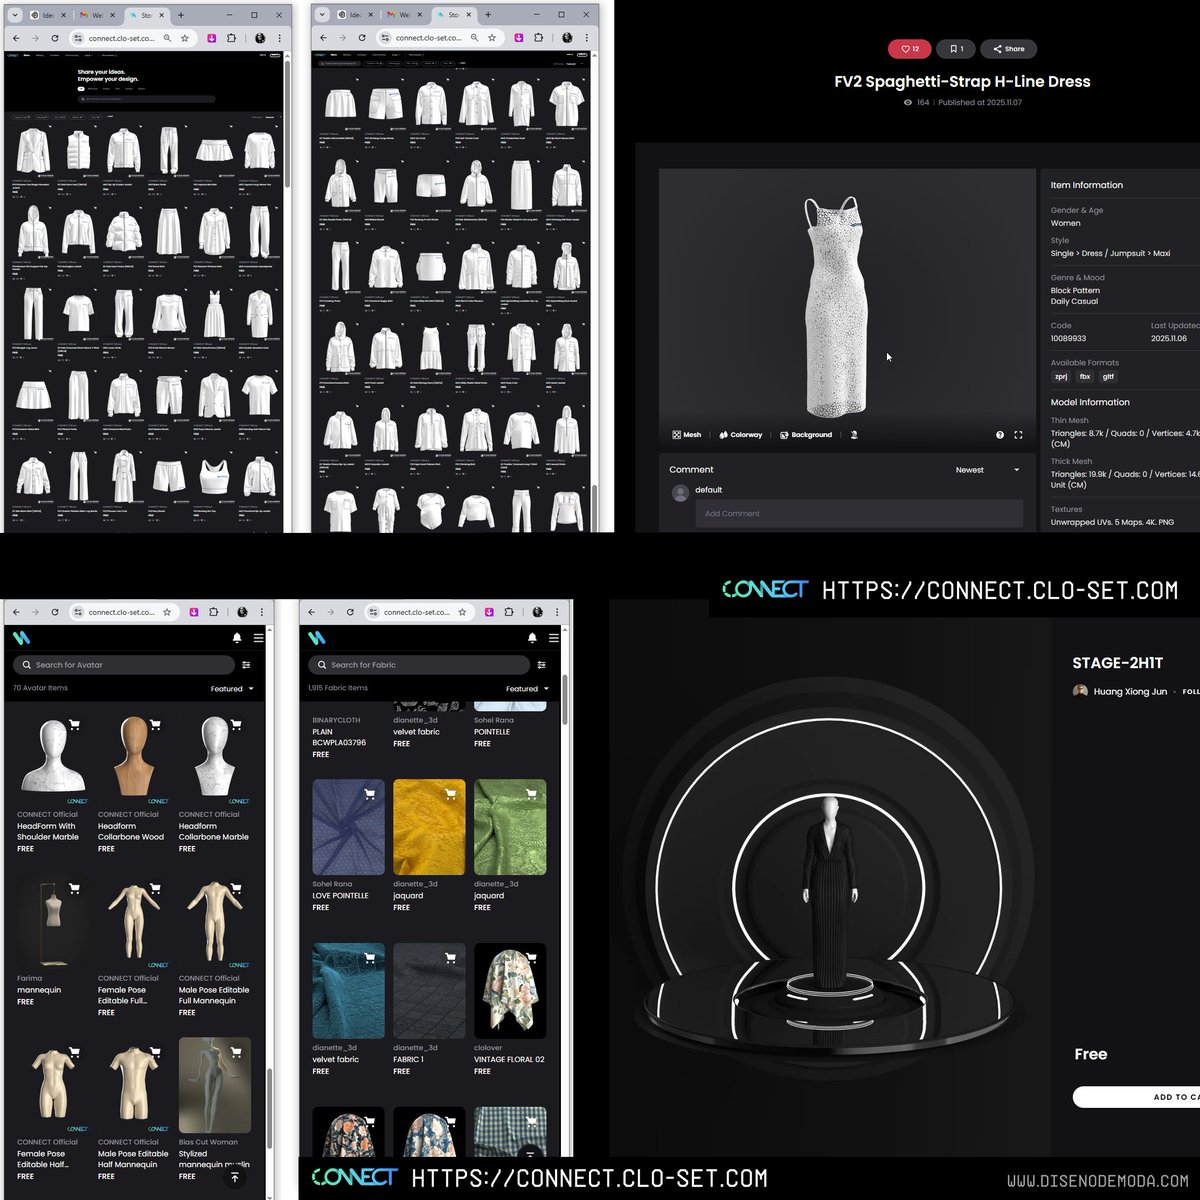1200x1200 pixels.
Task: Open Background options in dress viewer
Action: click(x=806, y=435)
